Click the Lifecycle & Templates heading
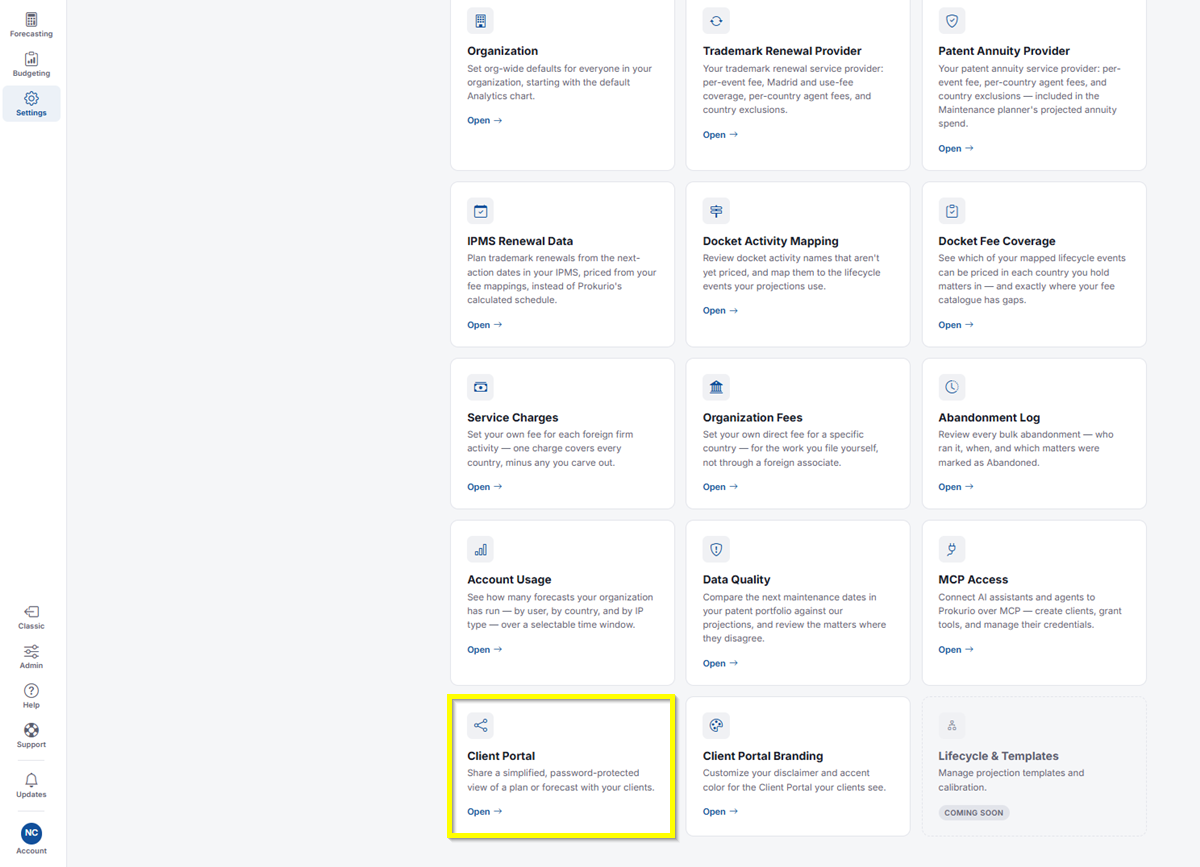Image resolution: width=1200 pixels, height=867 pixels. [998, 756]
